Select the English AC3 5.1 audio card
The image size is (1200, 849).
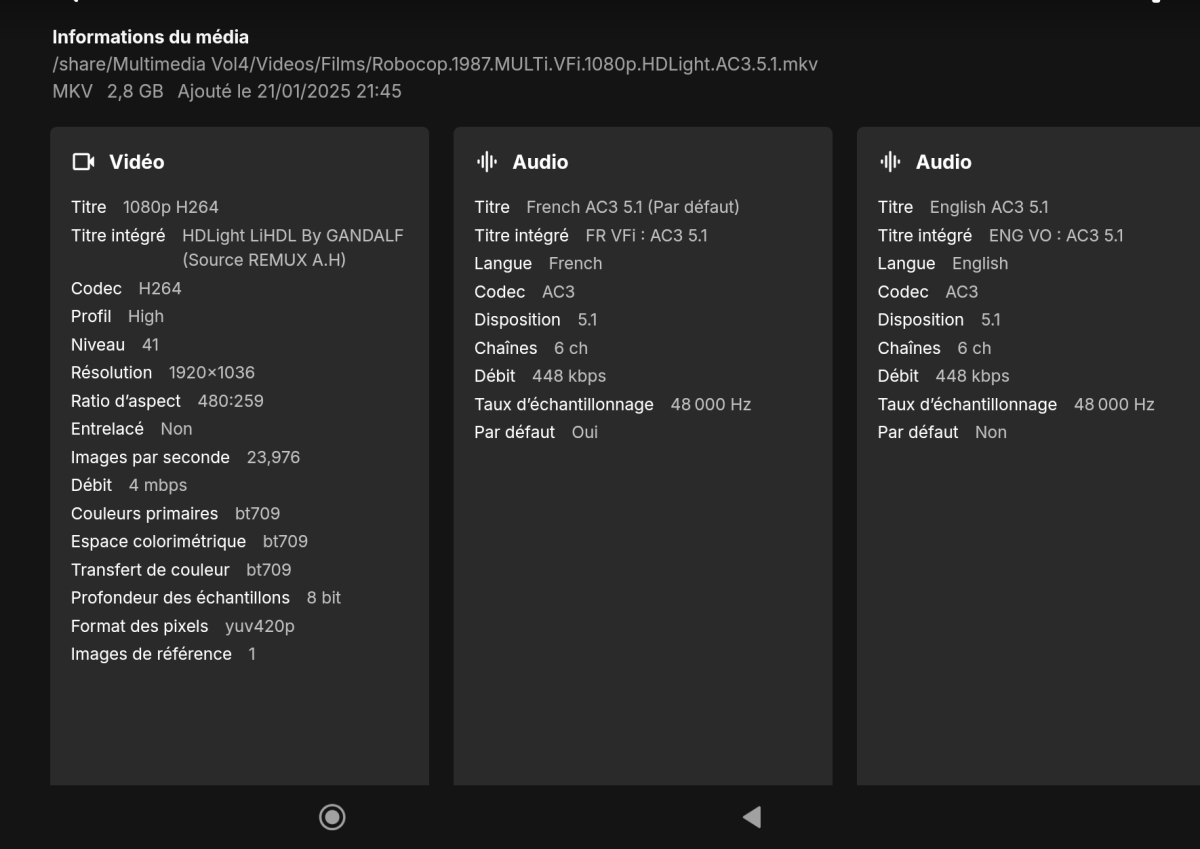coord(1020,450)
